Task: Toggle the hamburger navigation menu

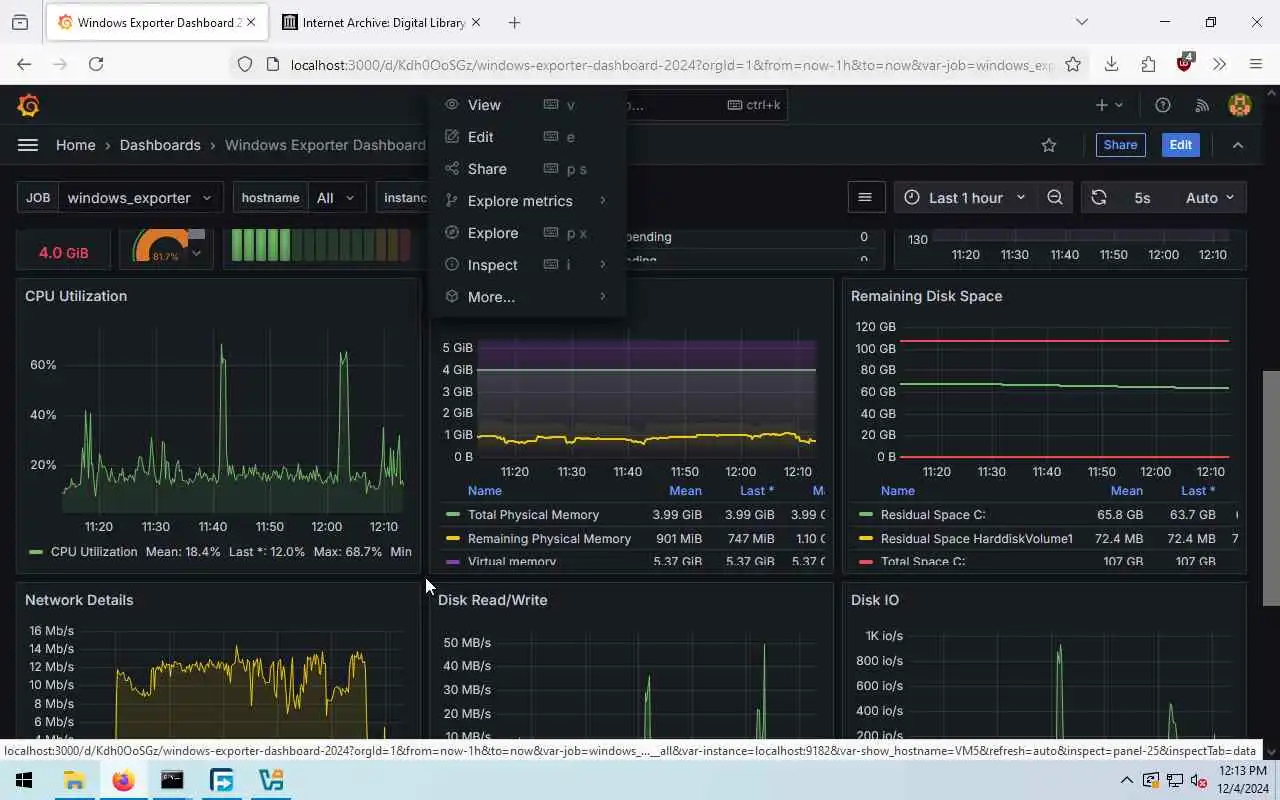Action: 28,145
